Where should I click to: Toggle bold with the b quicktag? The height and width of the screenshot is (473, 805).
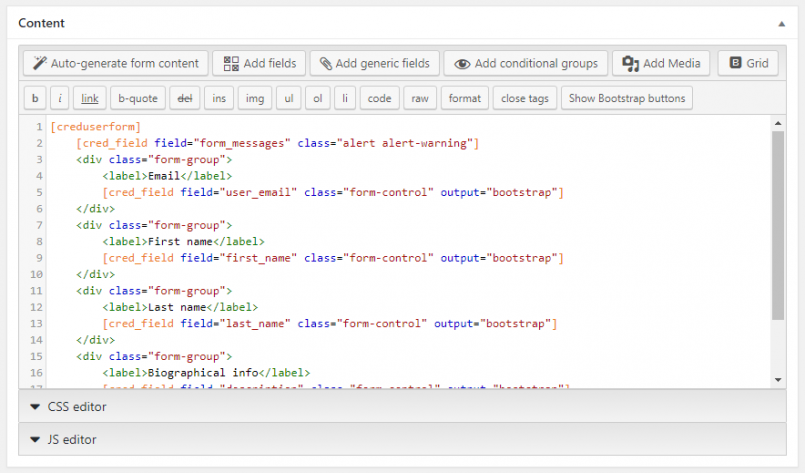35,98
